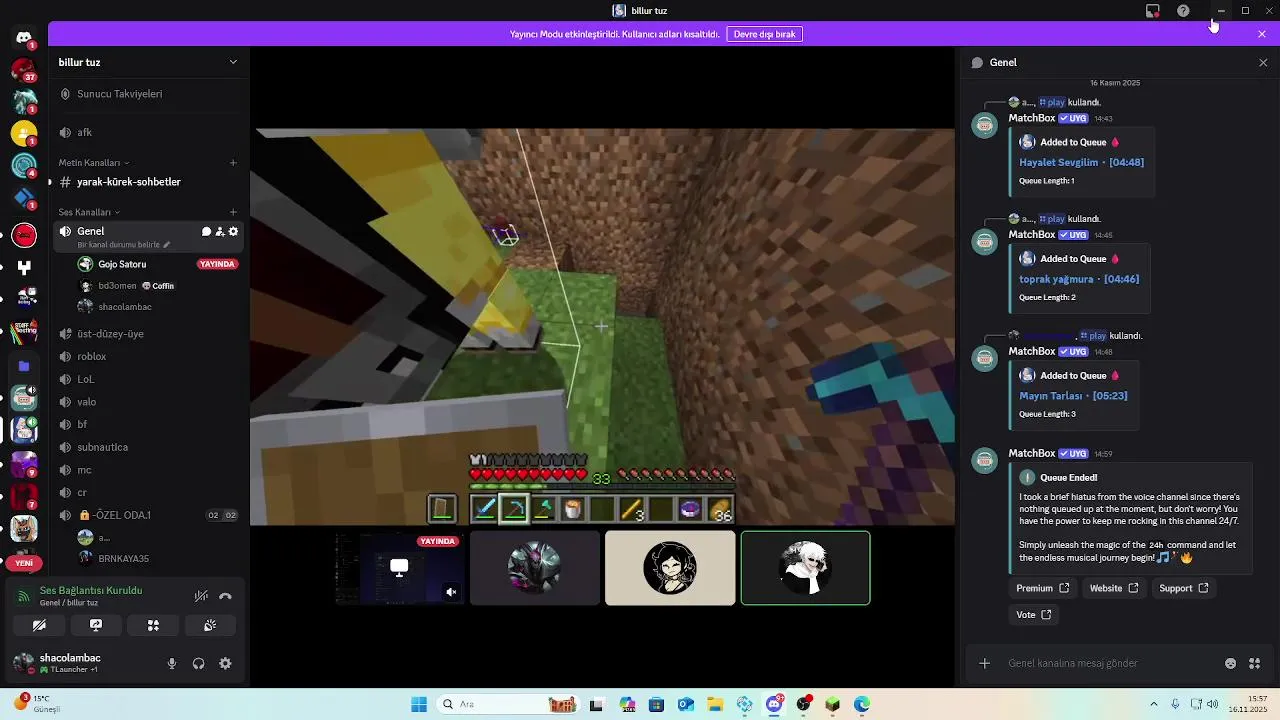Viewport: 1280px width, 720px height.
Task: Deafen with headphones icon in user panel
Action: tap(198, 663)
